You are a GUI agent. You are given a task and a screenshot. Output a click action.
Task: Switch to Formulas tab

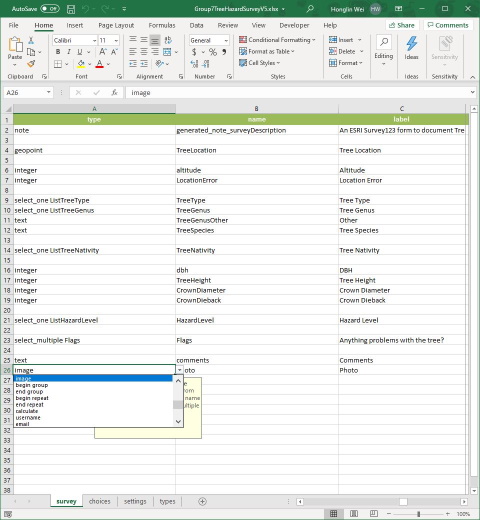coord(162,25)
